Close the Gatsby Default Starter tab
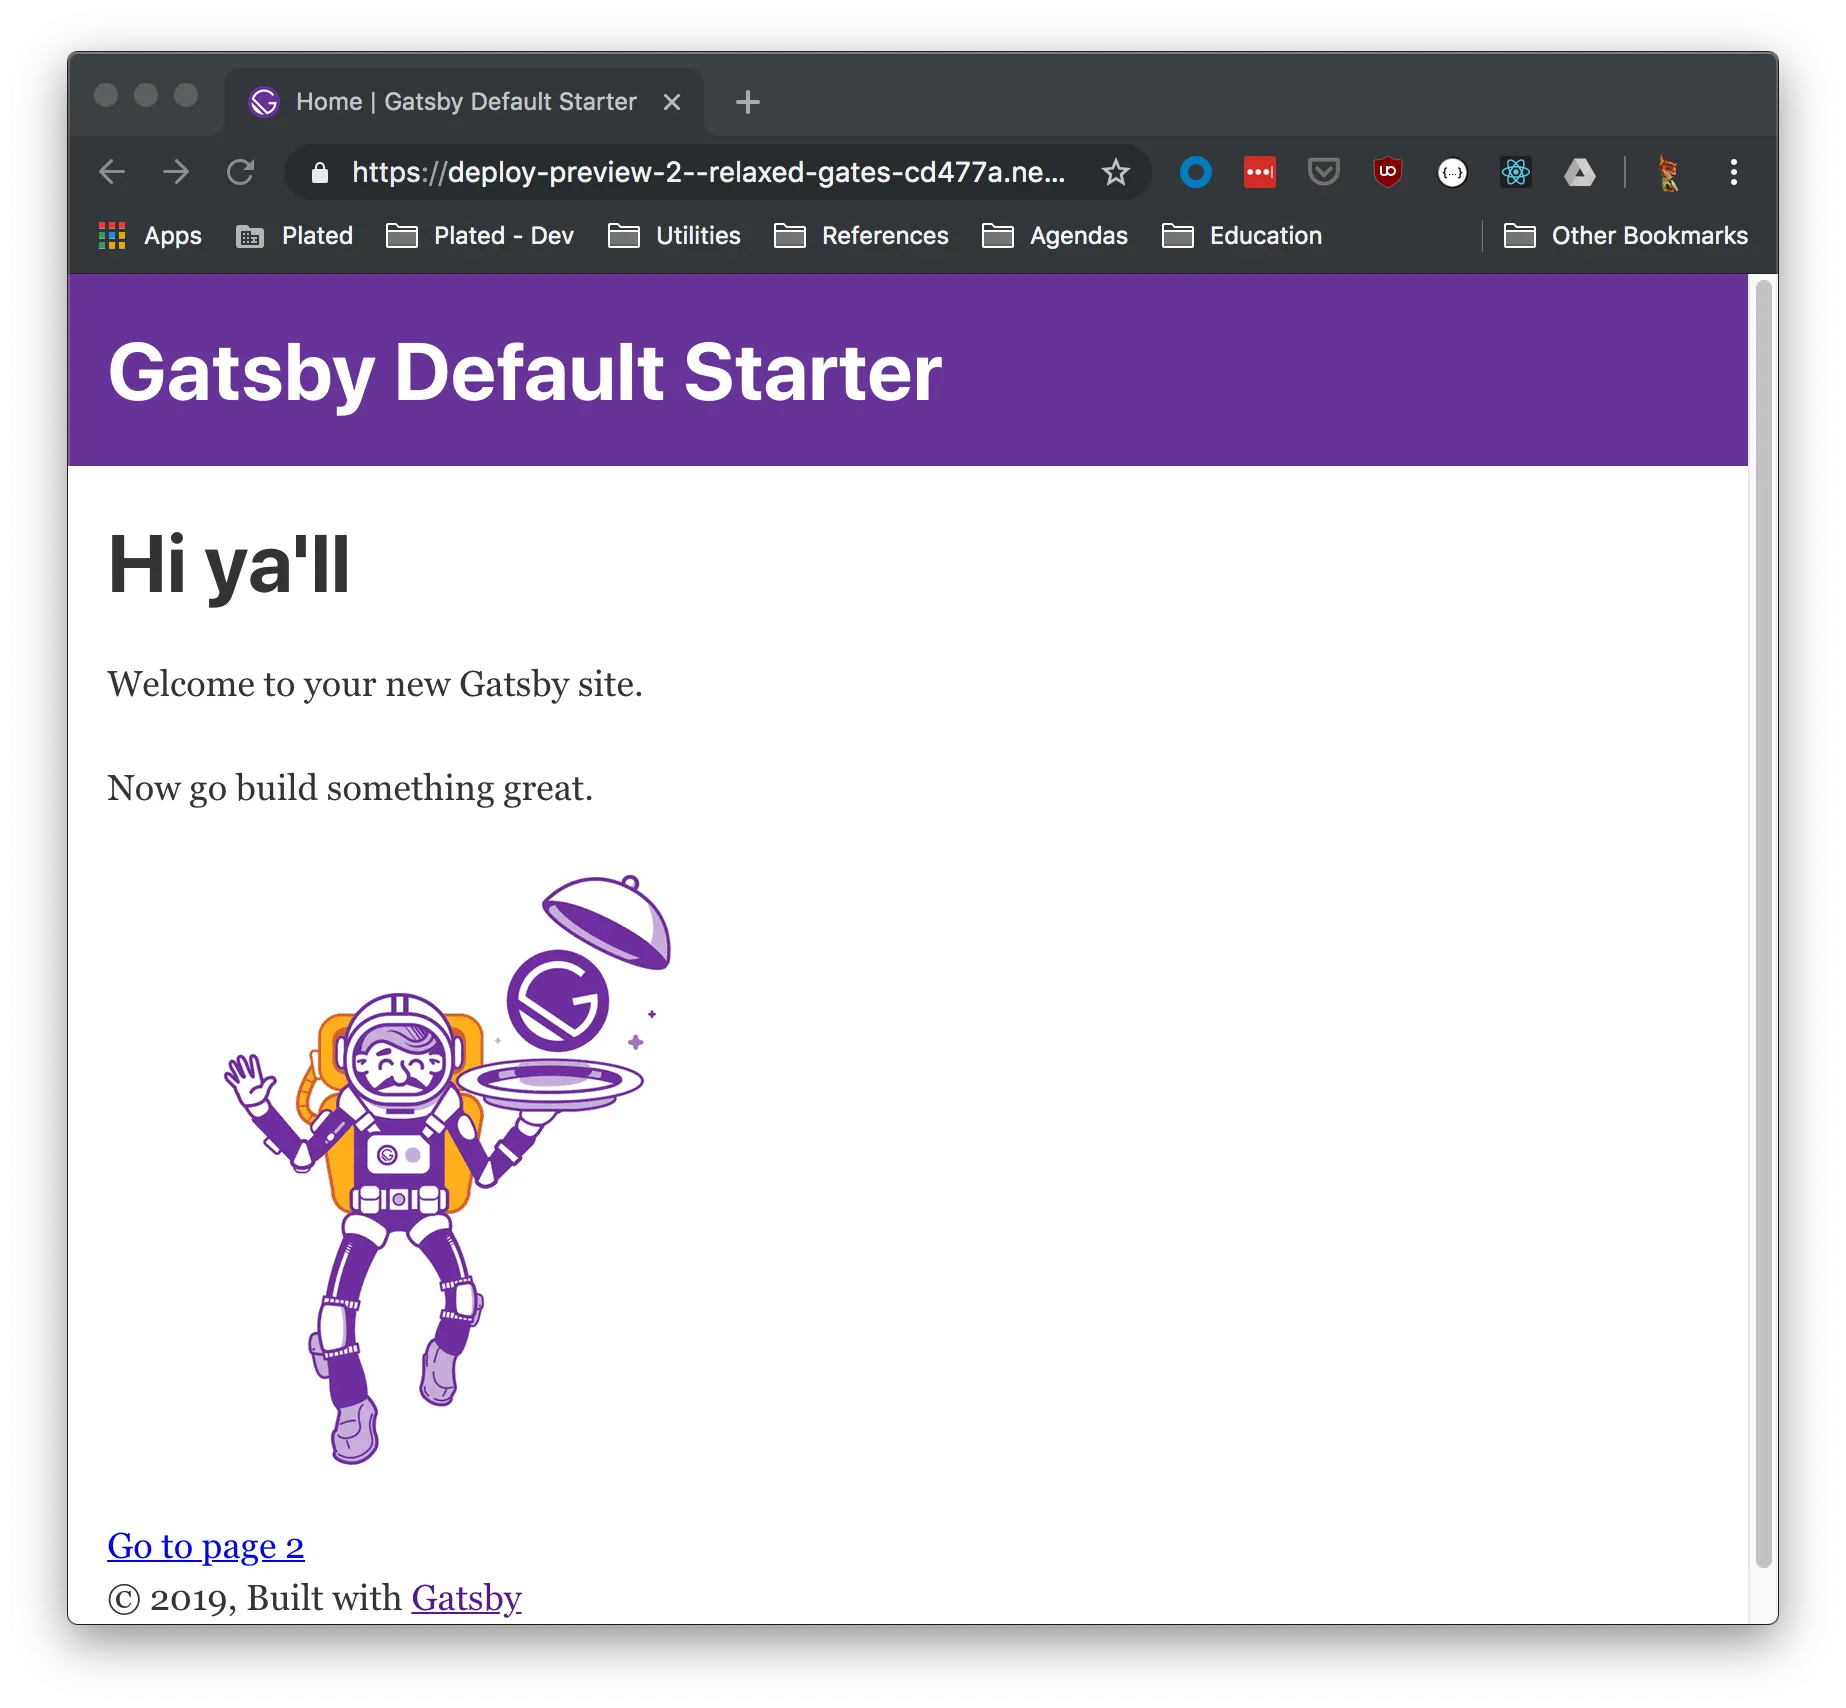Viewport: 1846px width, 1708px height. click(x=672, y=102)
